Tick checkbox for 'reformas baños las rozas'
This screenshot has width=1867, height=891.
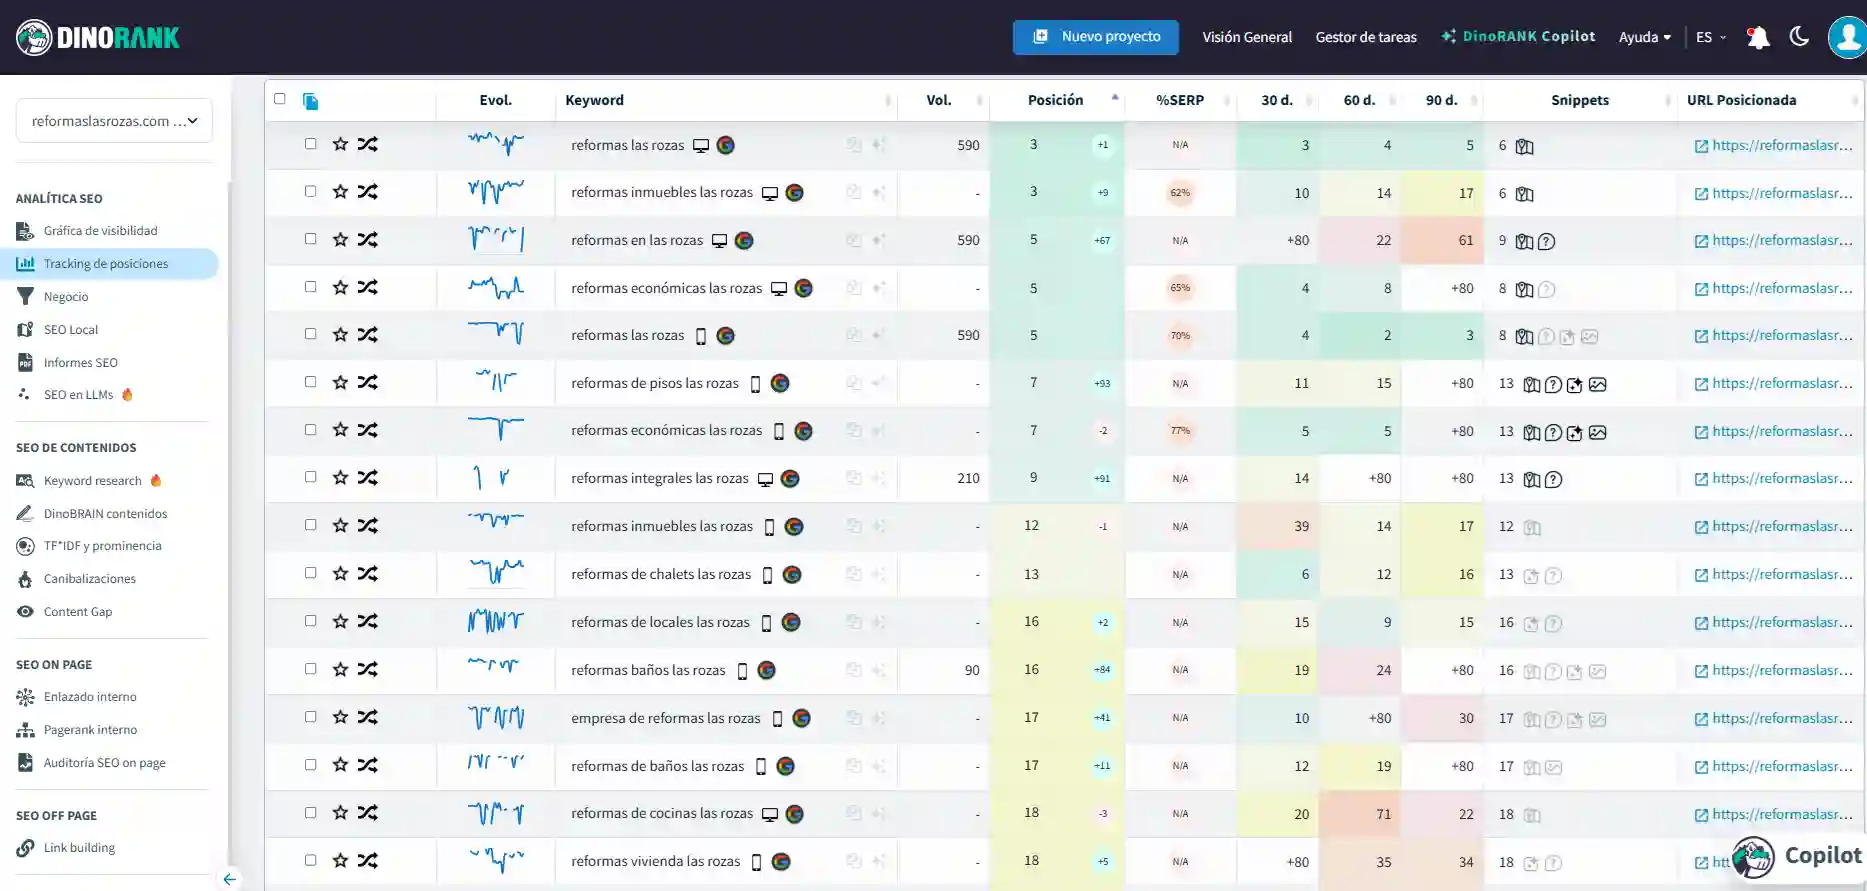point(311,669)
